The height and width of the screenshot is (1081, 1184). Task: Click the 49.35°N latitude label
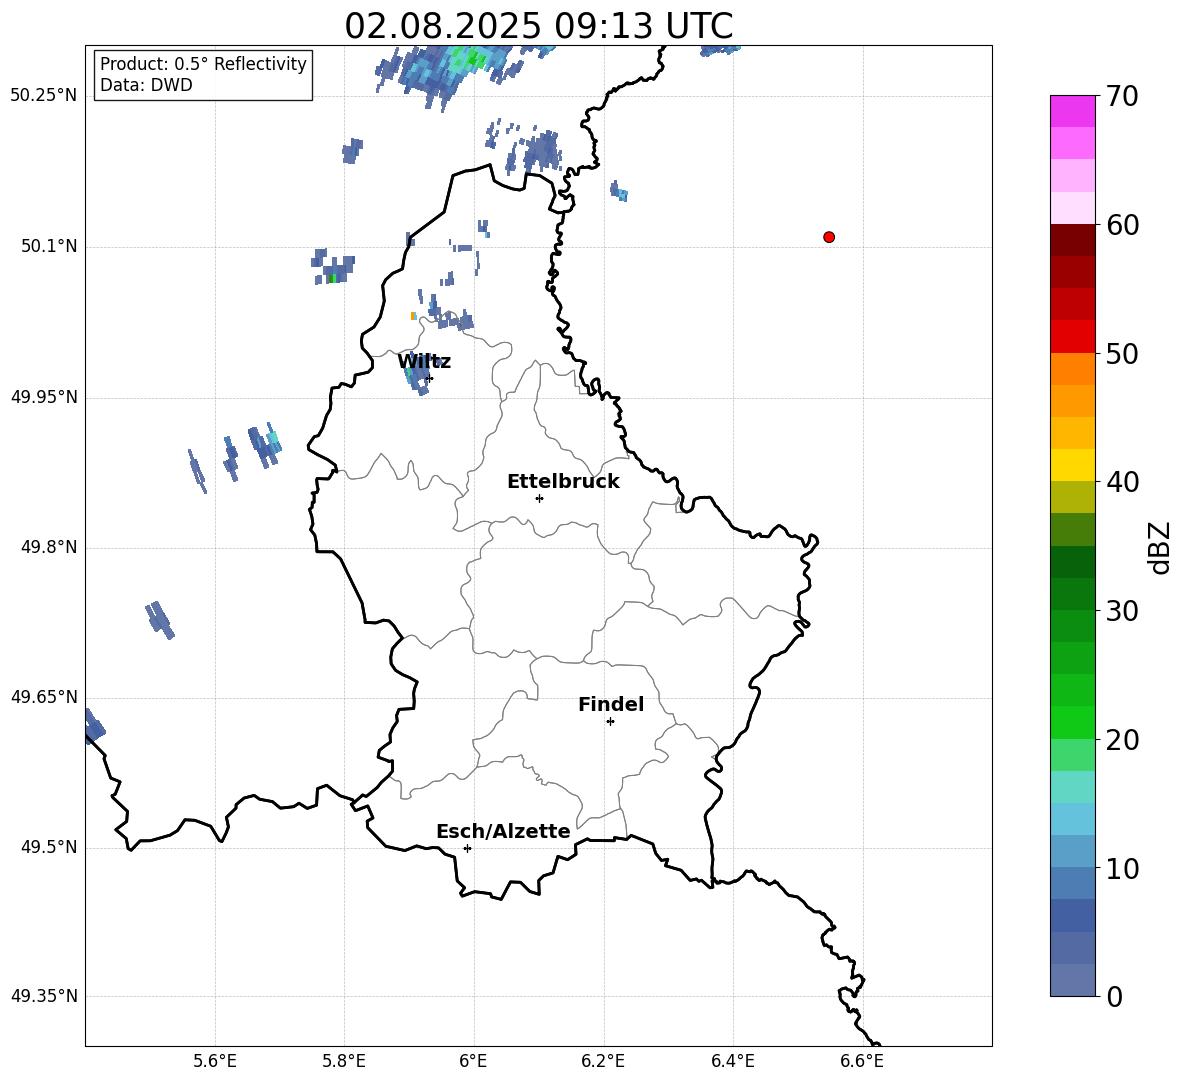click(x=44, y=996)
